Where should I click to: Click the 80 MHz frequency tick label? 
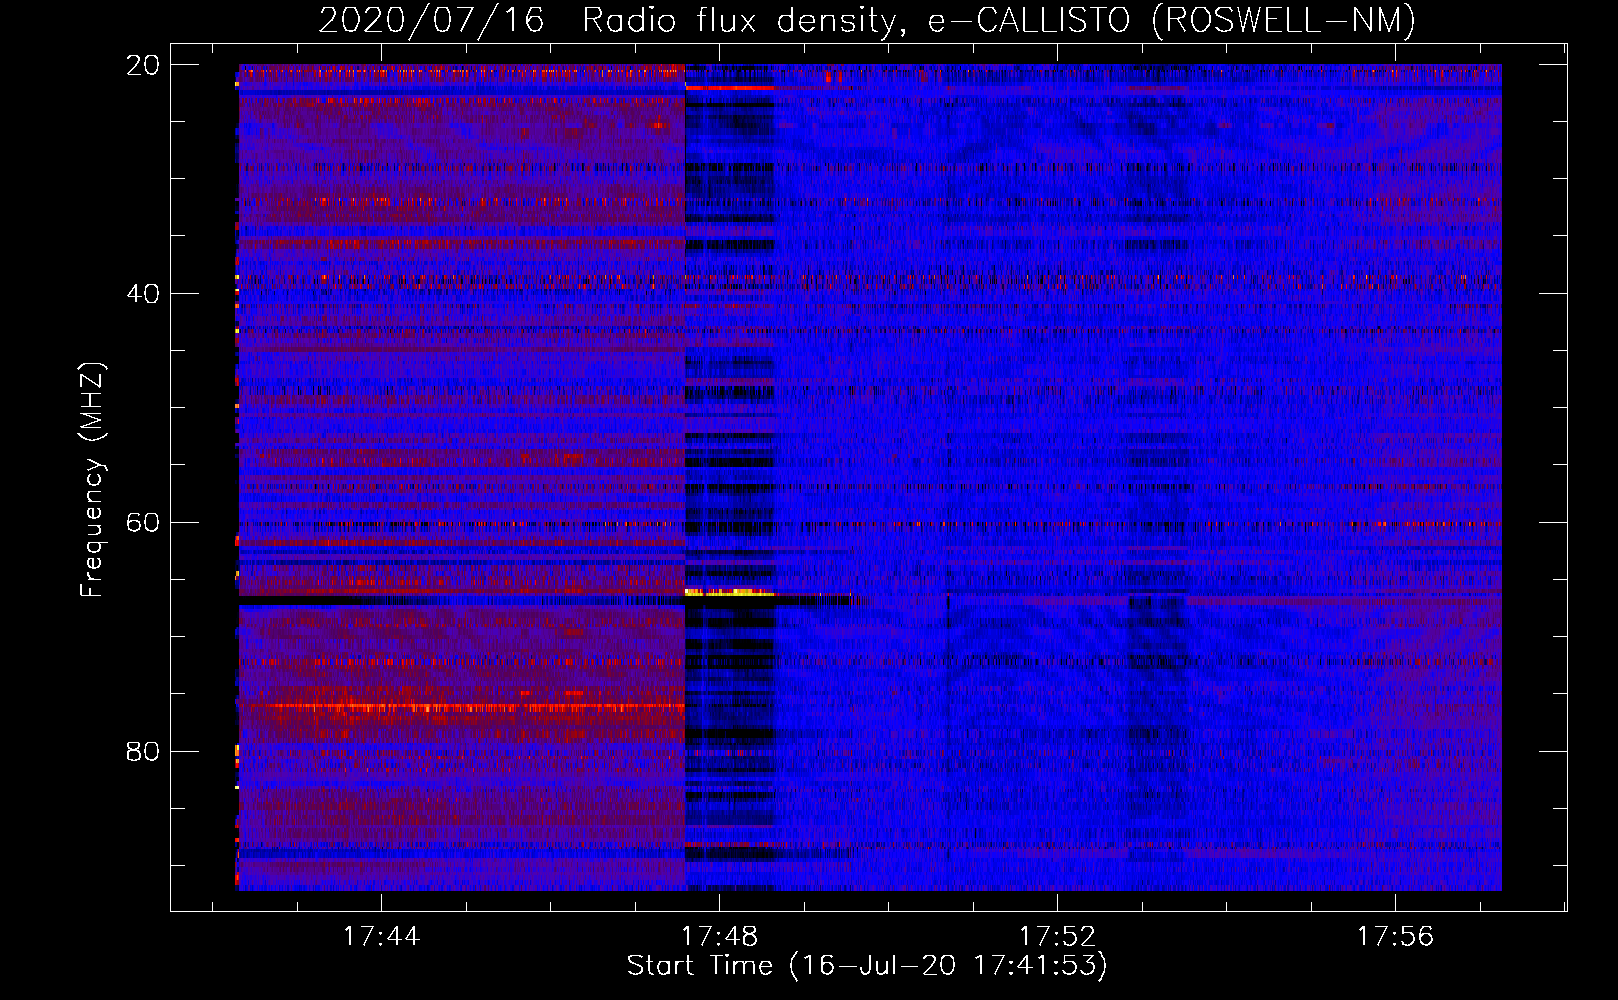(x=143, y=751)
